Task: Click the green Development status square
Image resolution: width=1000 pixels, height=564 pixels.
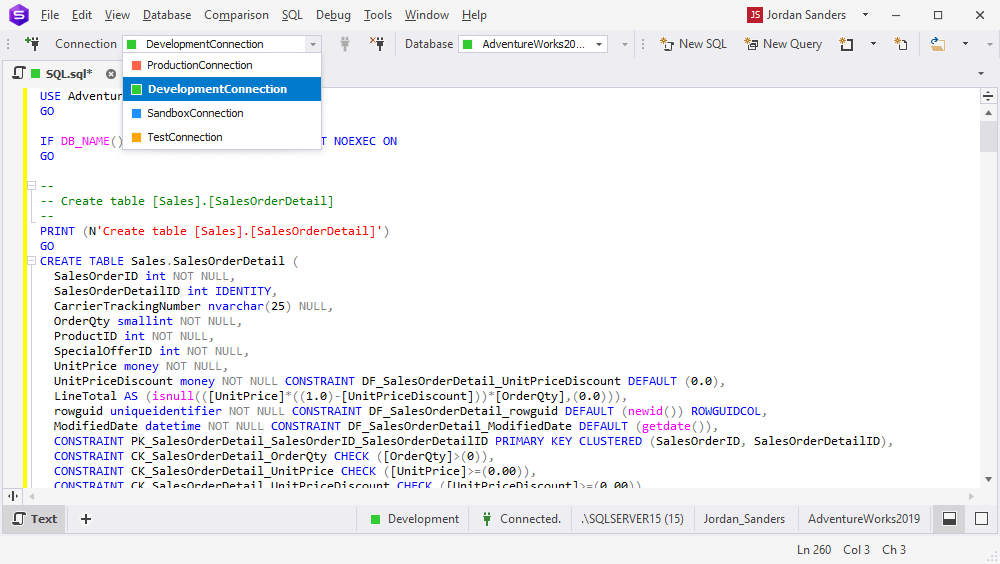Action: [x=376, y=519]
